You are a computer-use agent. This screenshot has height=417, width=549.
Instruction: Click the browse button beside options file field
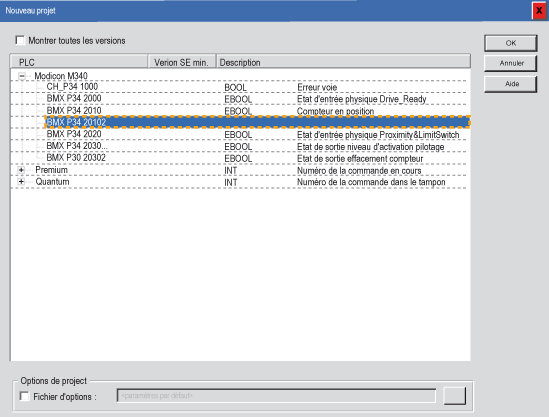pos(454,396)
